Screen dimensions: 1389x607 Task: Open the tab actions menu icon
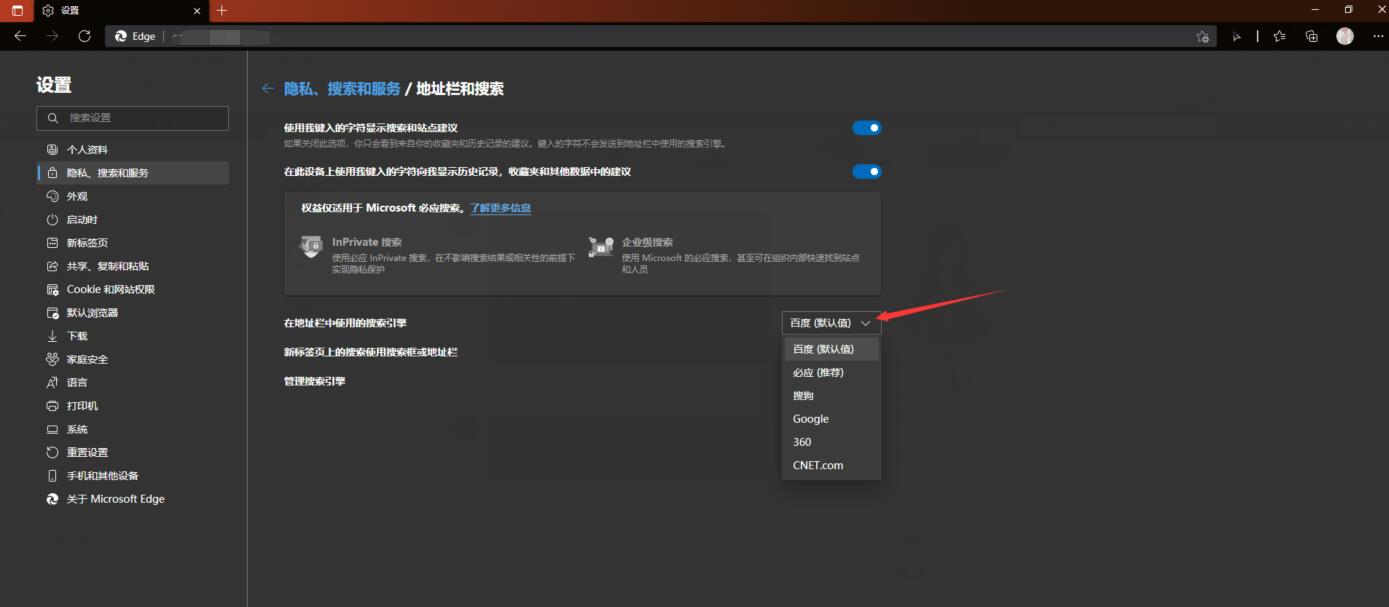[17, 10]
